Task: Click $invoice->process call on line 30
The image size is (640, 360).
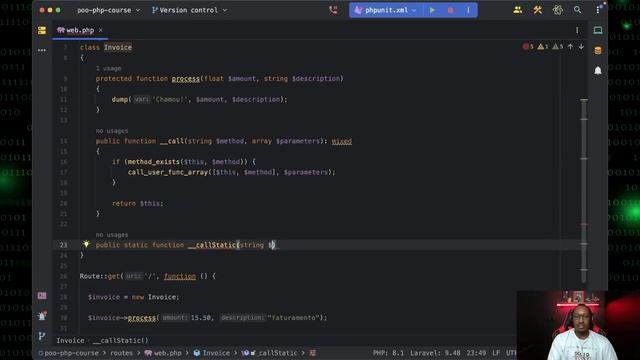Action: [122, 318]
